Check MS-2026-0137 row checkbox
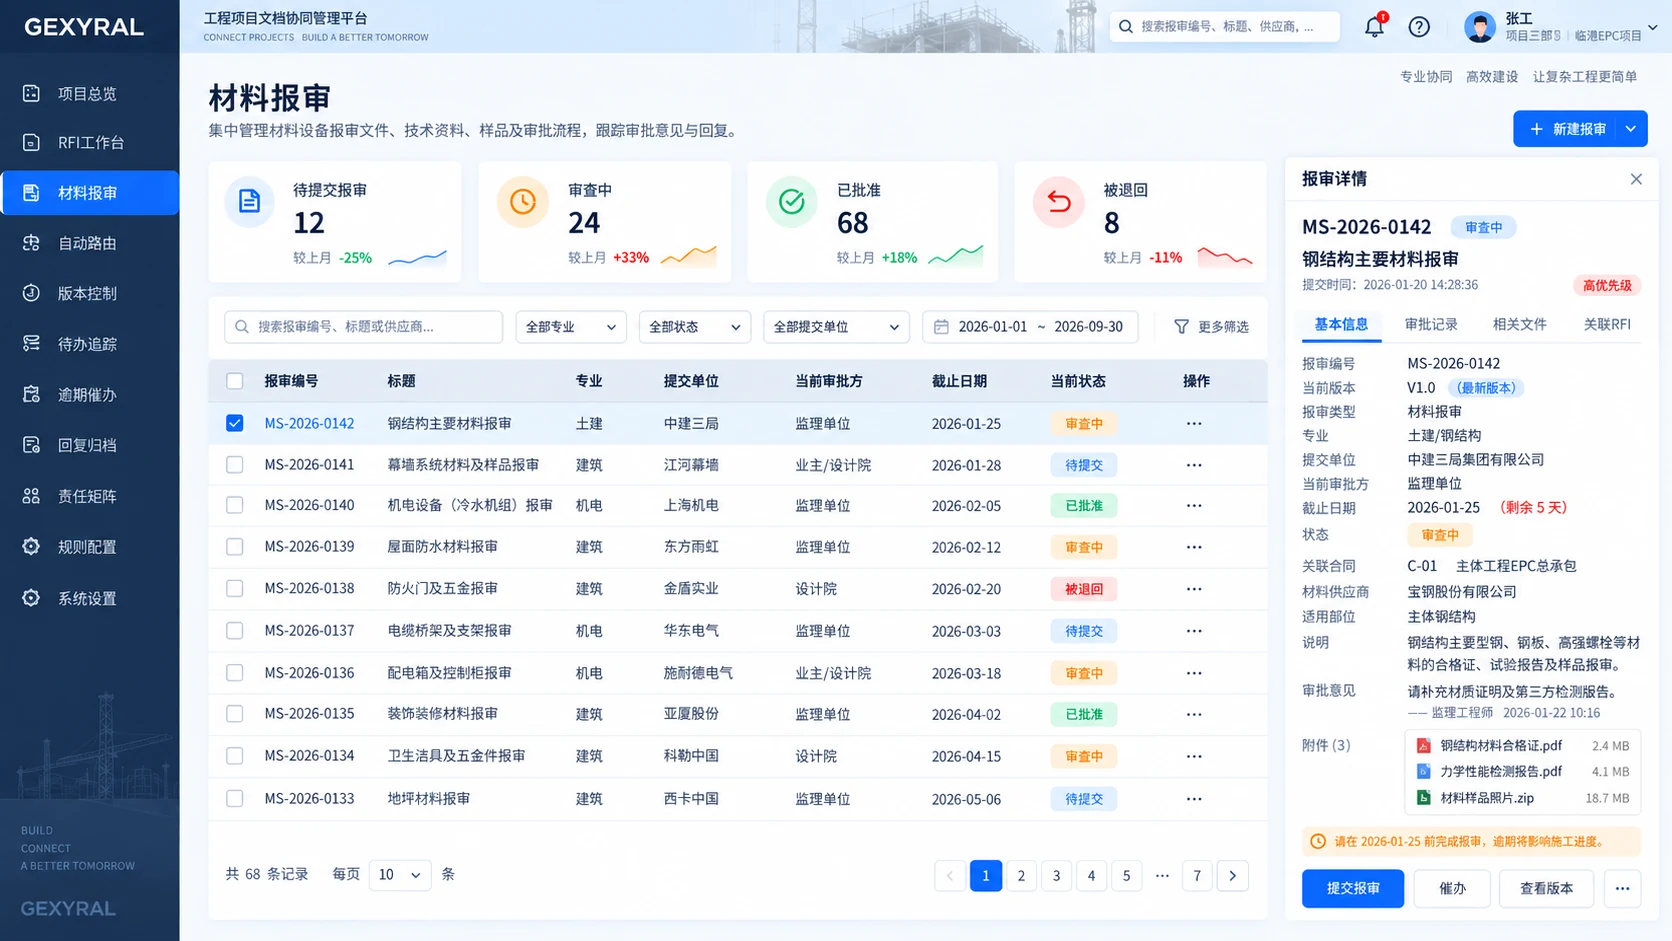 (234, 631)
